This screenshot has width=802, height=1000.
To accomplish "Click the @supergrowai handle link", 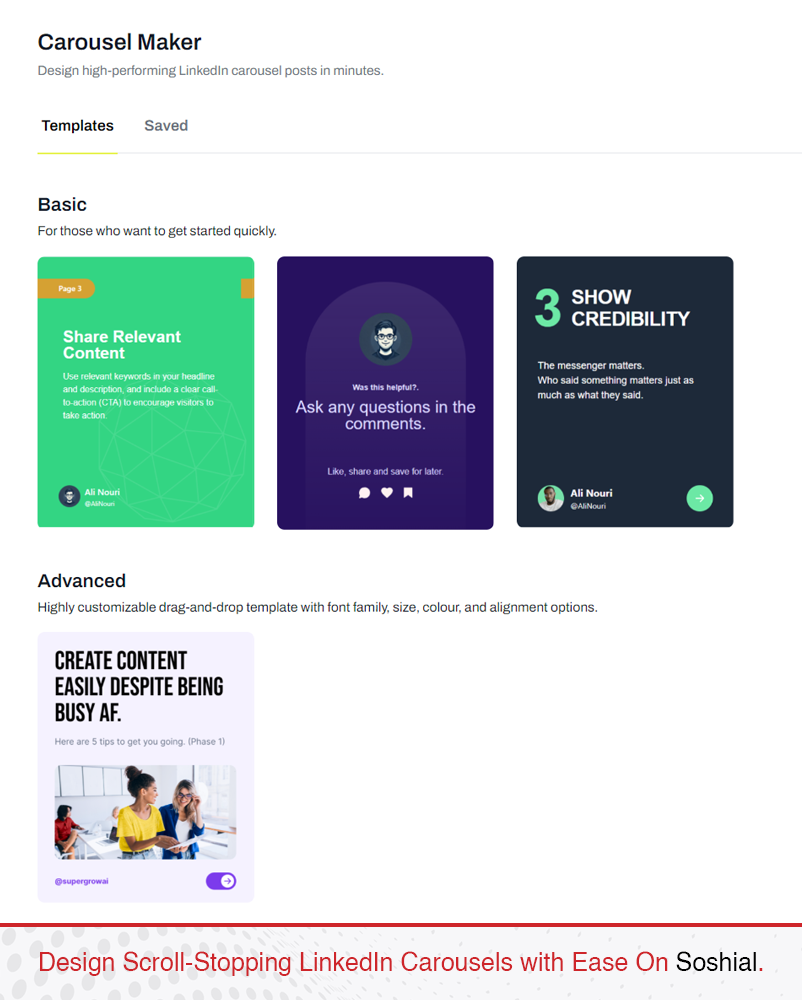I will tap(82, 881).
